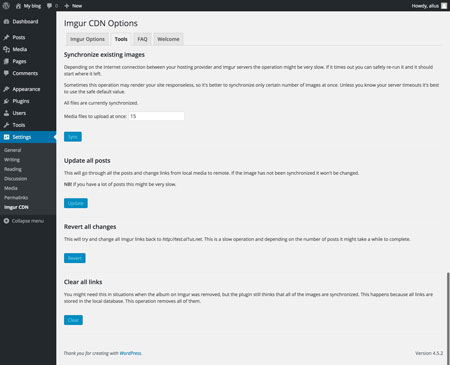Screen dimensions: 450x365
Task: Focus the media files upload count field
Action: click(156, 116)
